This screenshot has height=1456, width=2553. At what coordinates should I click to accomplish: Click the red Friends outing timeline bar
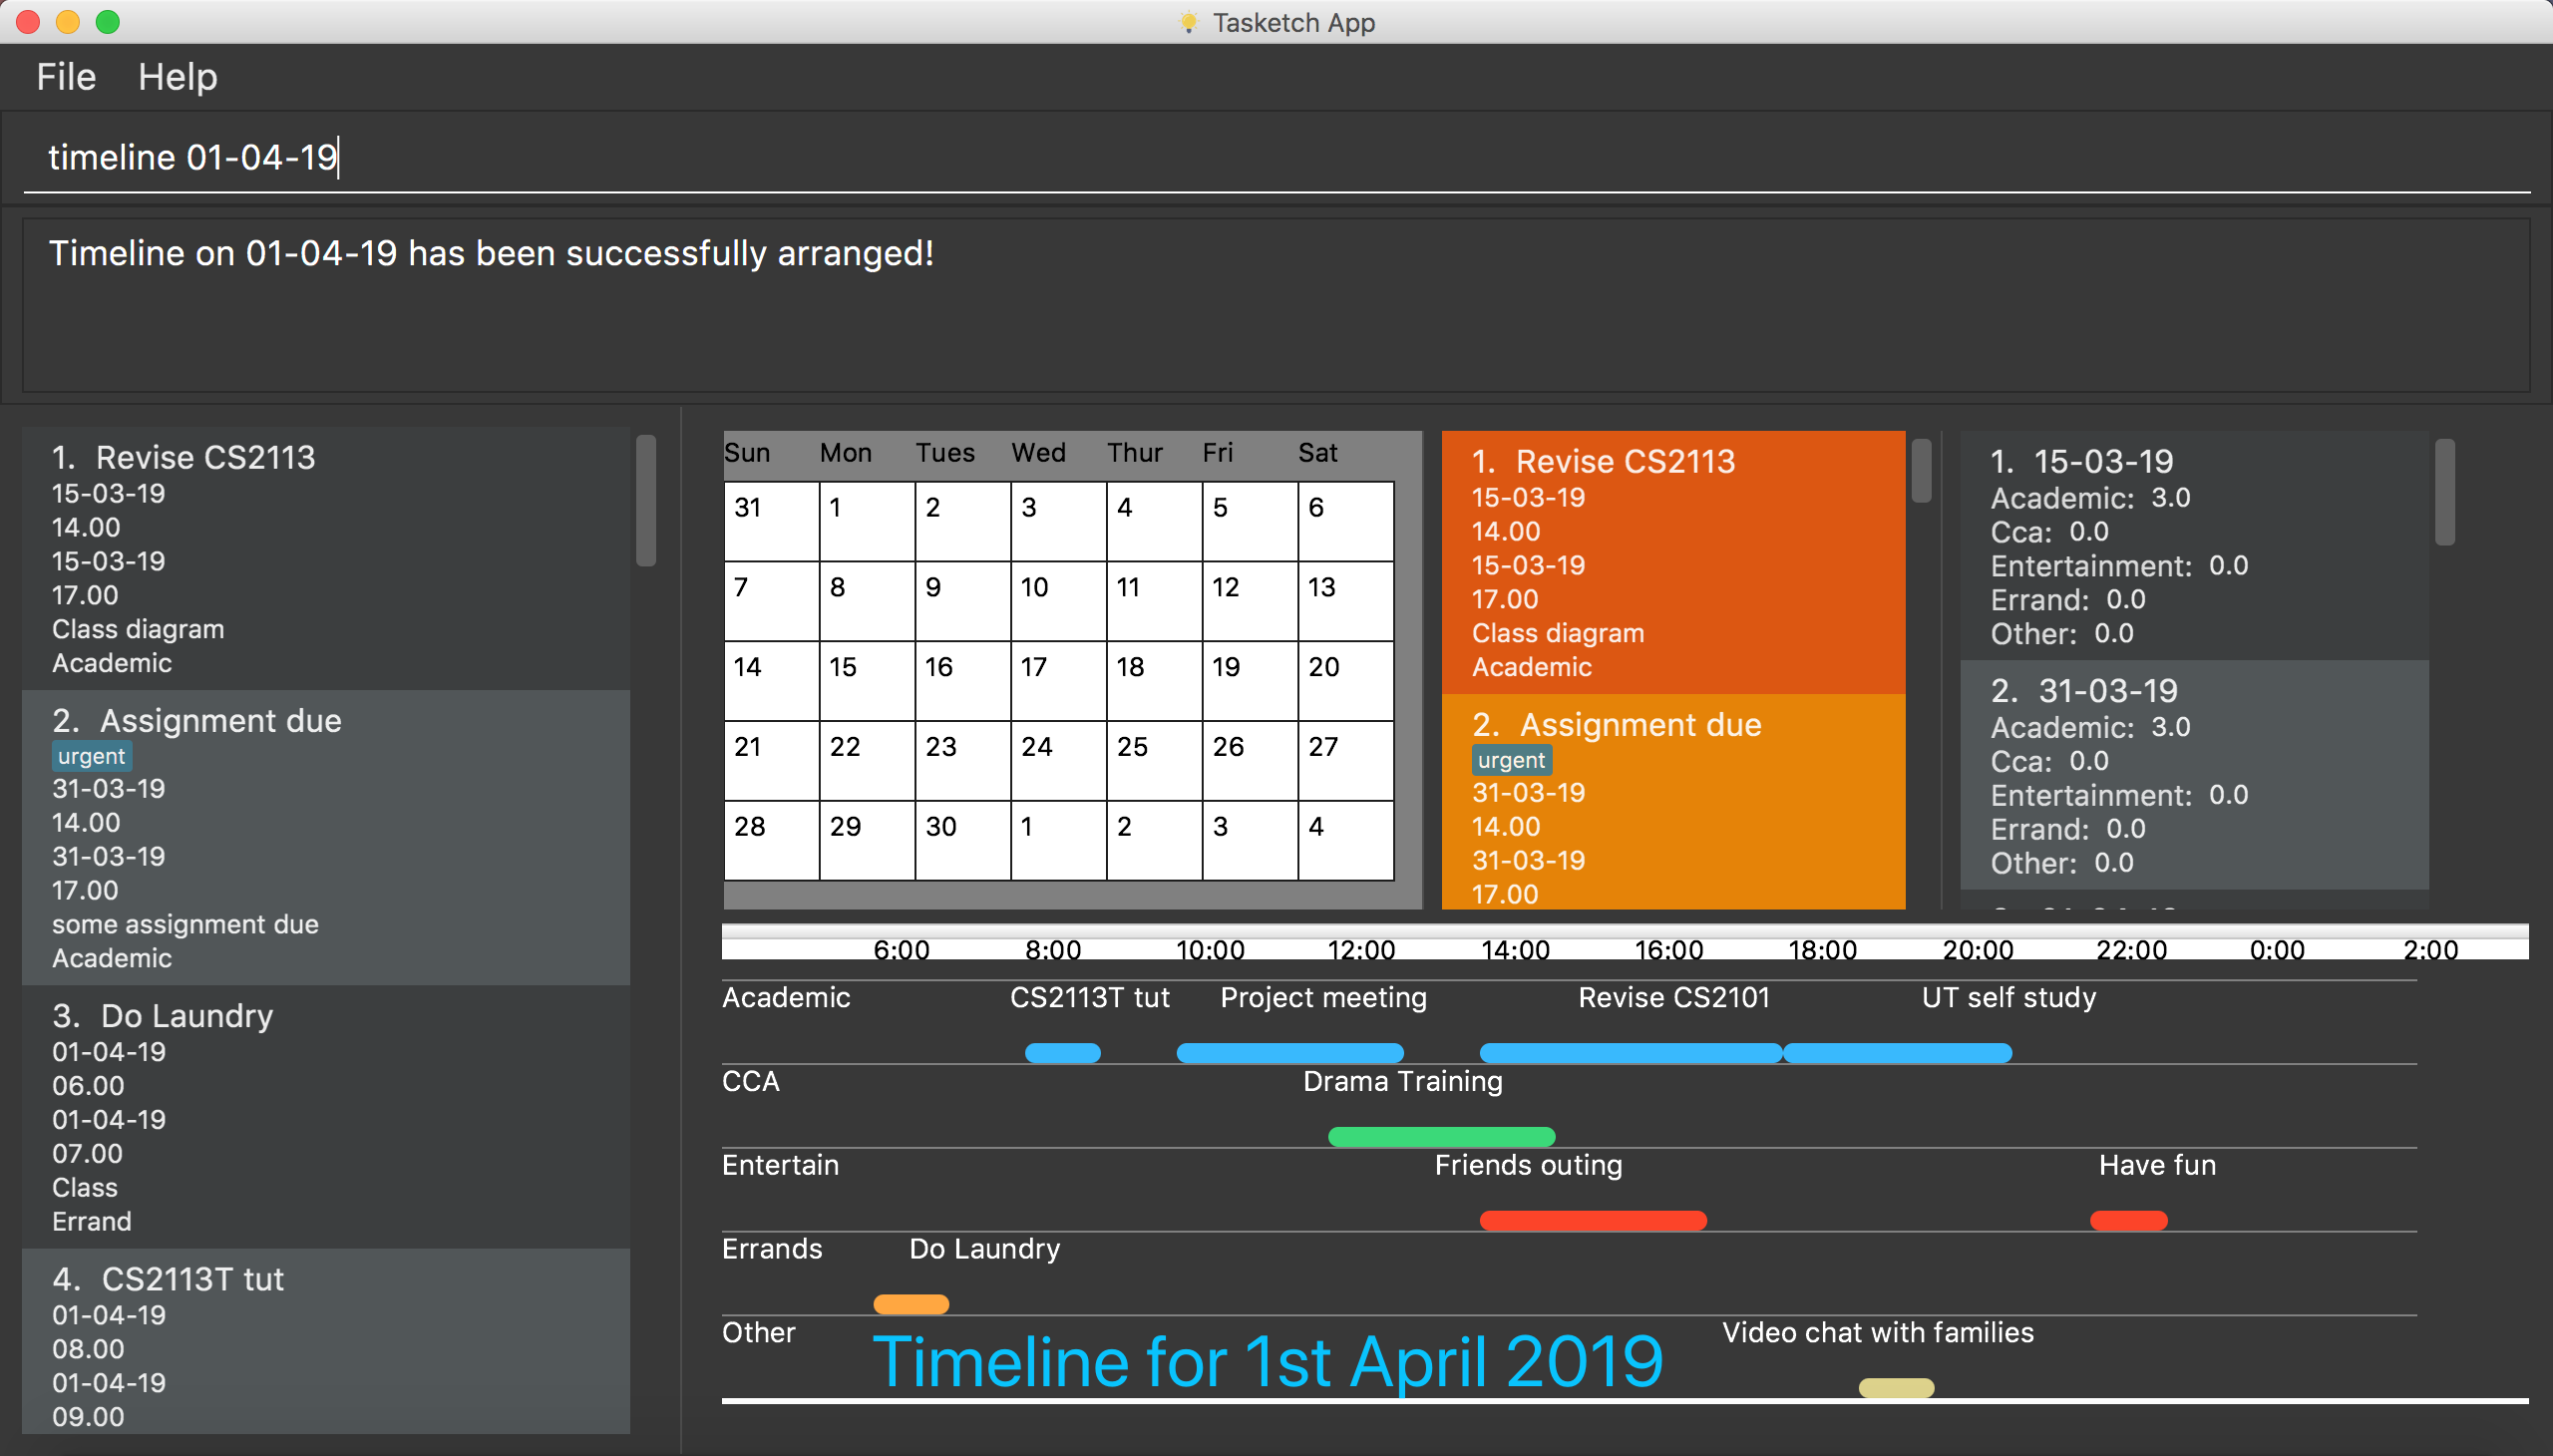point(1593,1221)
